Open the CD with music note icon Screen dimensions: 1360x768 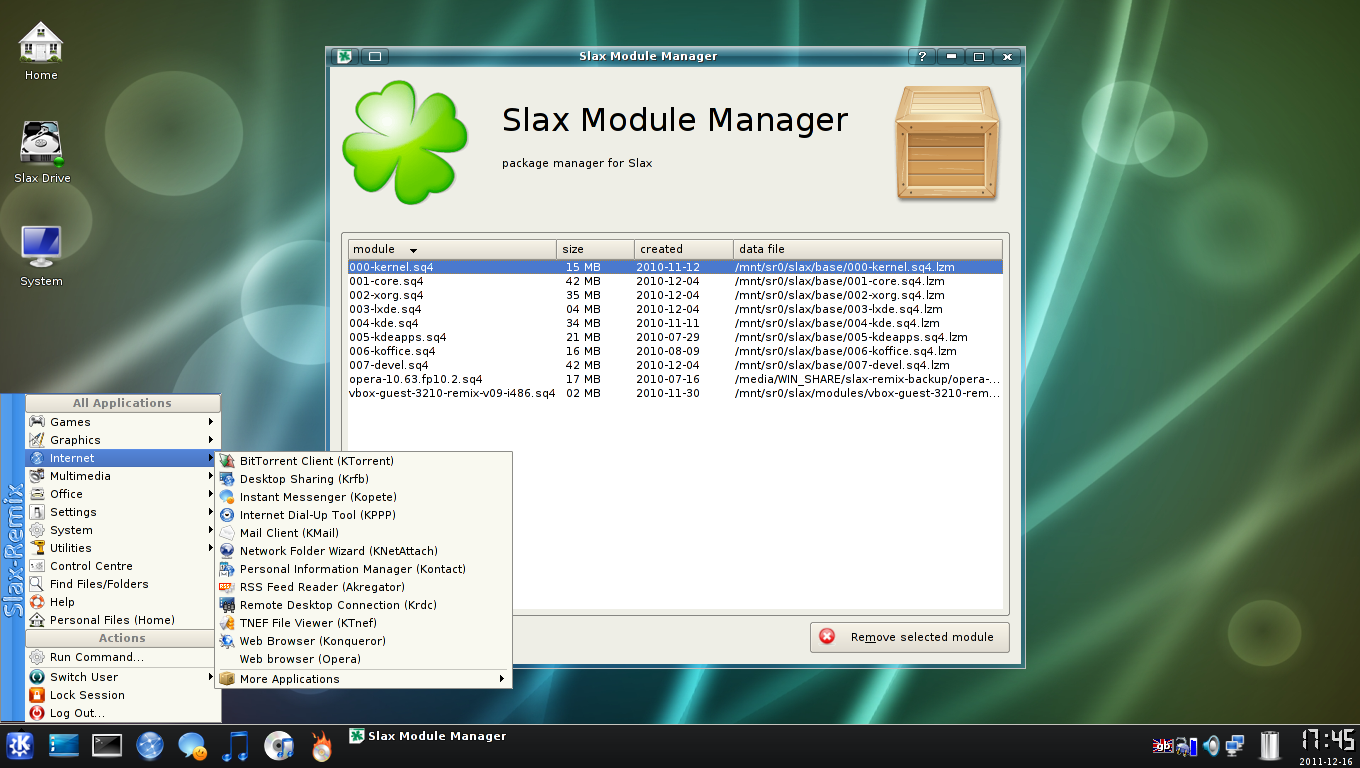(x=279, y=746)
